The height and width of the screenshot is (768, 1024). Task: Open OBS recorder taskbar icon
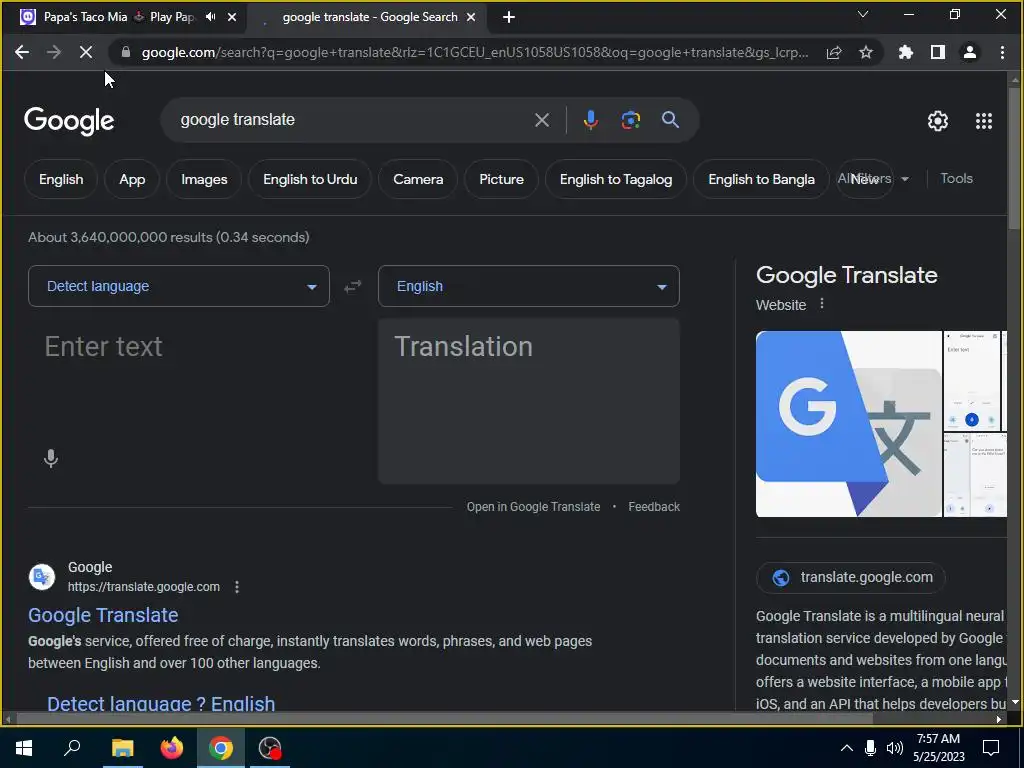point(270,748)
